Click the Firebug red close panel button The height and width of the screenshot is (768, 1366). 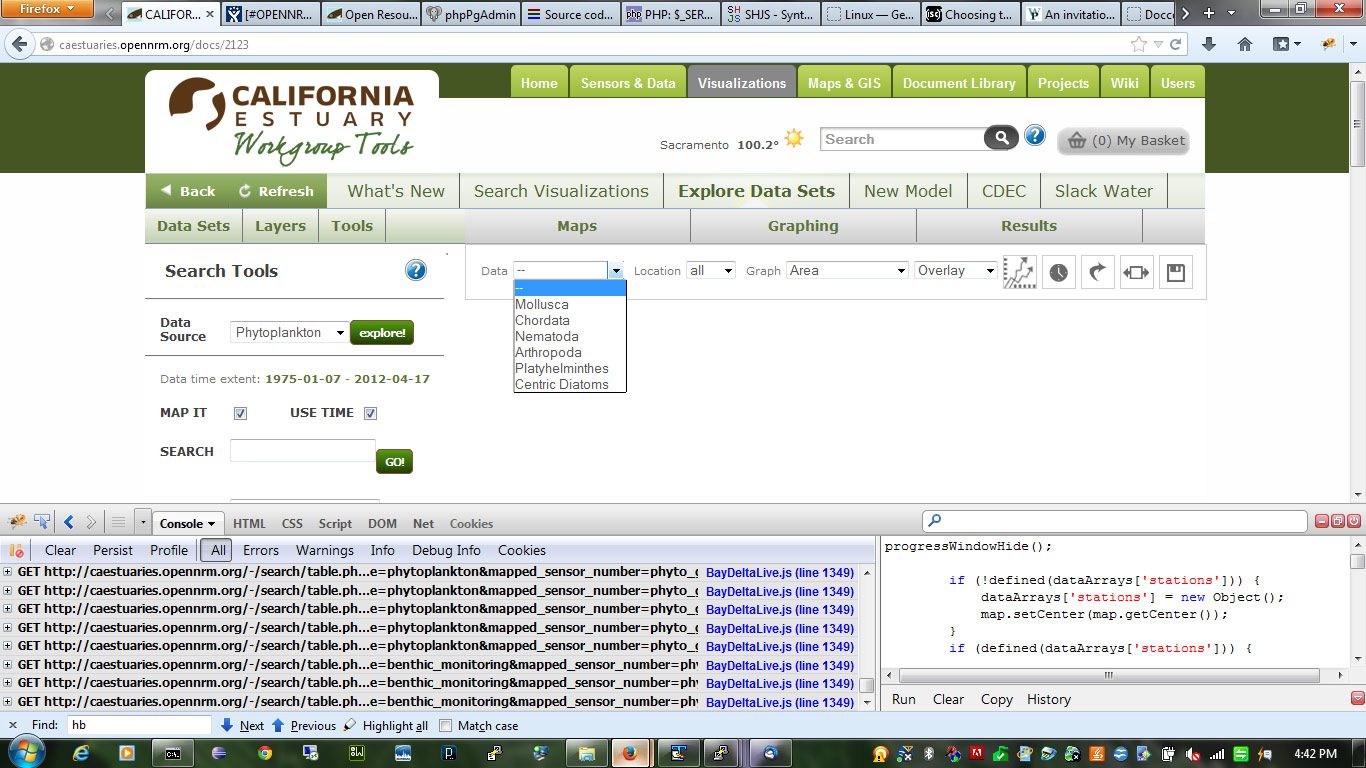click(x=1354, y=521)
